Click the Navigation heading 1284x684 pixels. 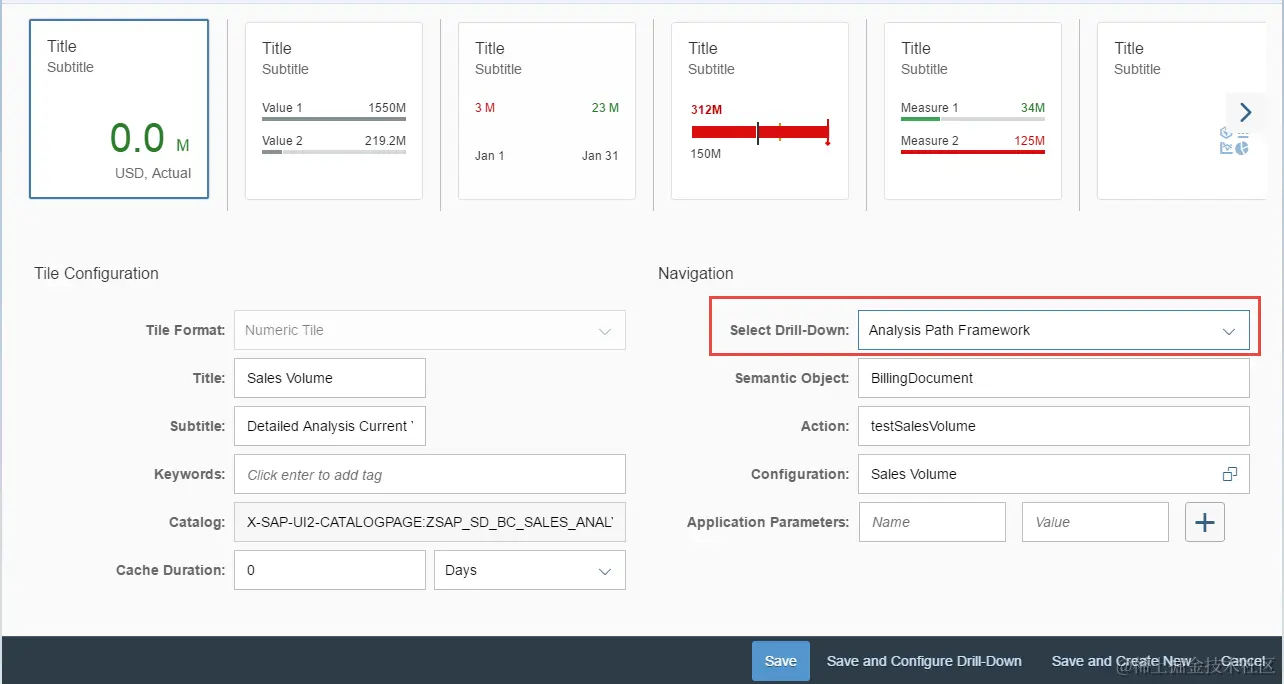[x=695, y=273]
